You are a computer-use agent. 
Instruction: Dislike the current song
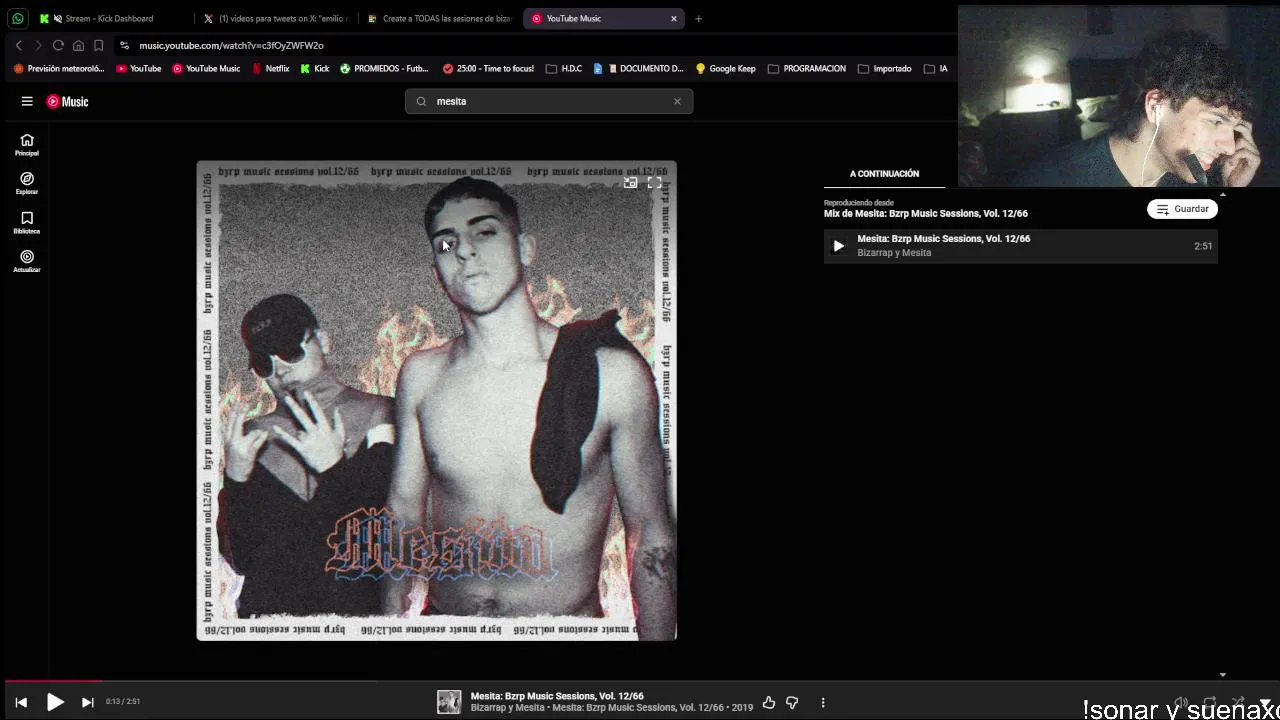pyautogui.click(x=792, y=702)
